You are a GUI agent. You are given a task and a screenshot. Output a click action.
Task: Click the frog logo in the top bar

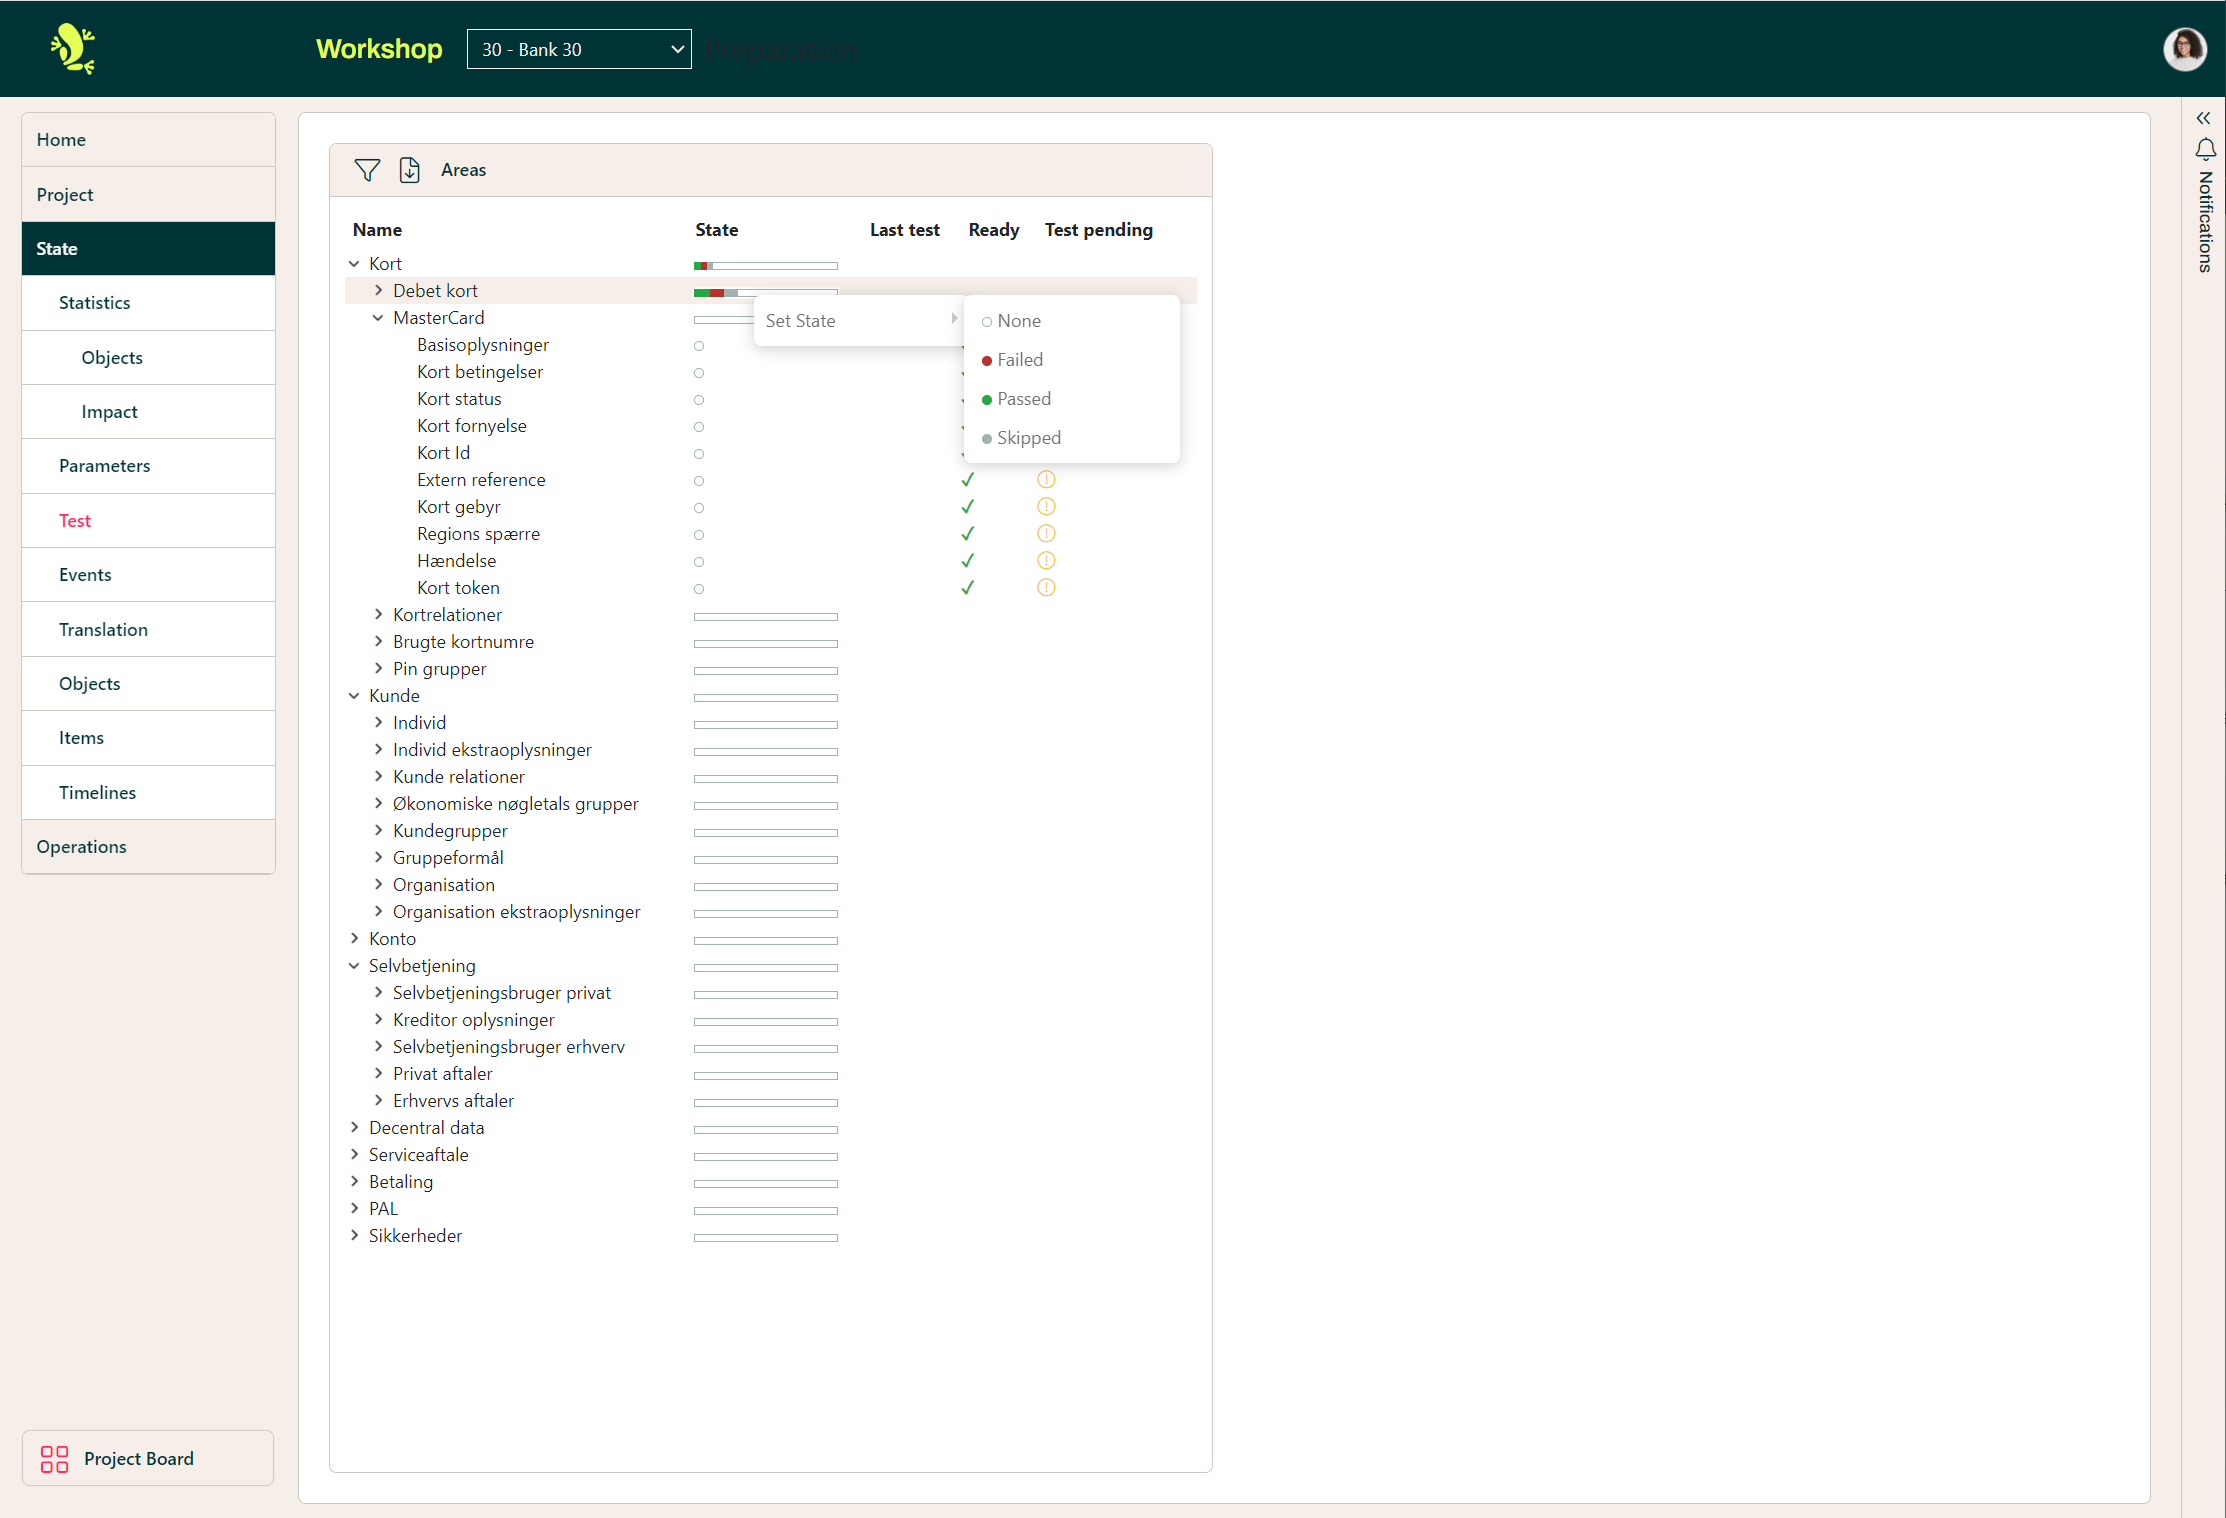(73, 48)
